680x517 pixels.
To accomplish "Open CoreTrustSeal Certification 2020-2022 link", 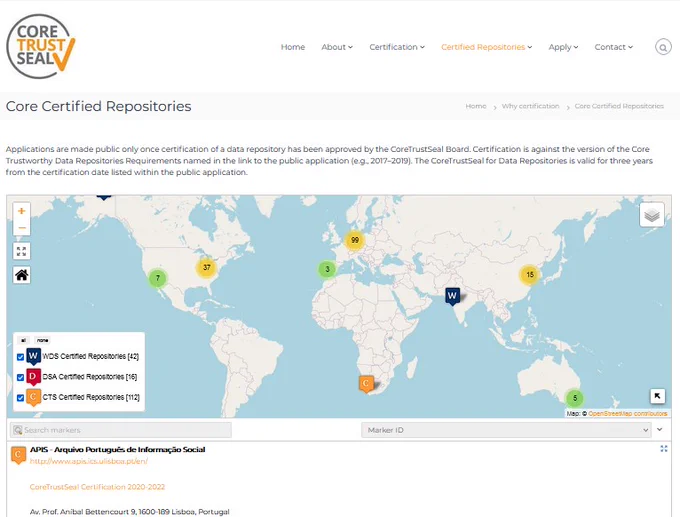I will pyautogui.click(x=97, y=487).
